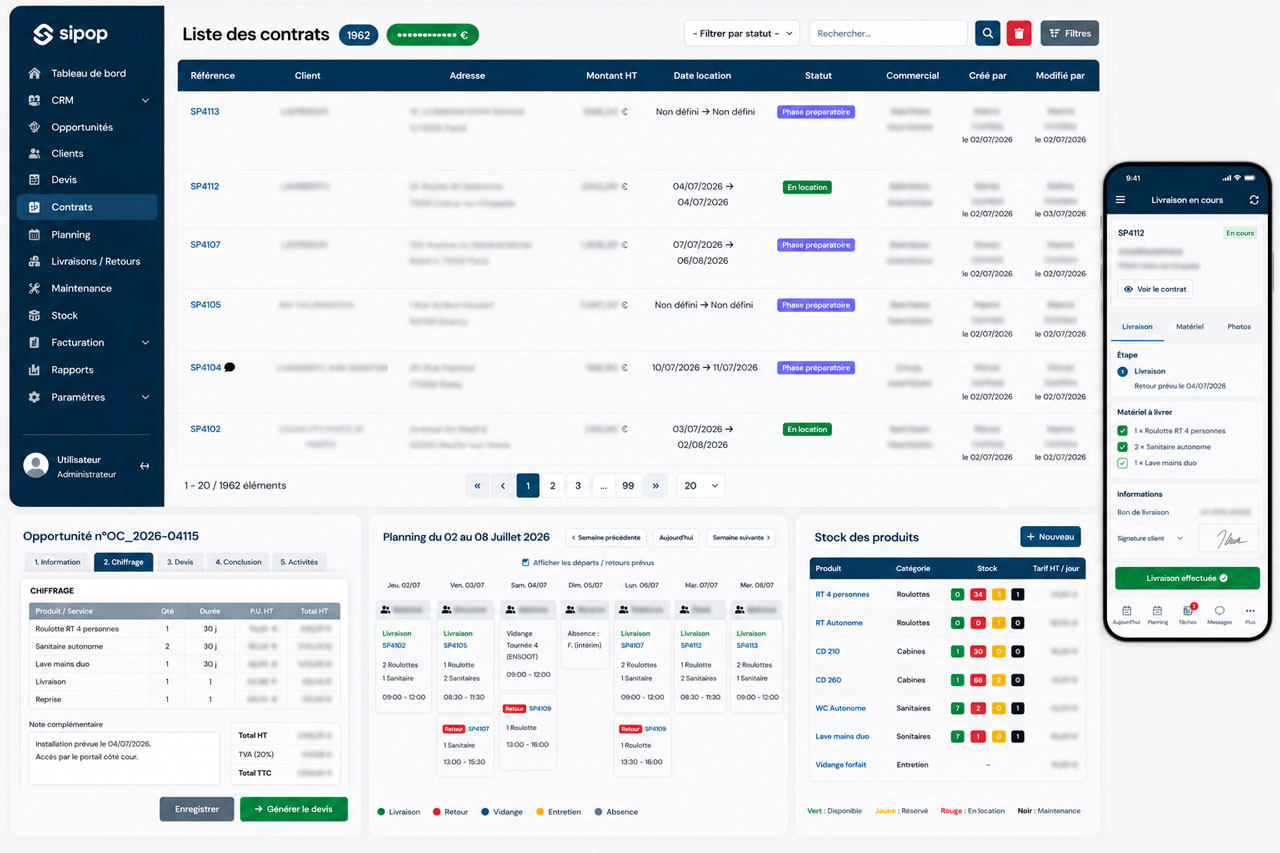Focus the Rechercher search field
1280x853 pixels.
[x=888, y=33]
